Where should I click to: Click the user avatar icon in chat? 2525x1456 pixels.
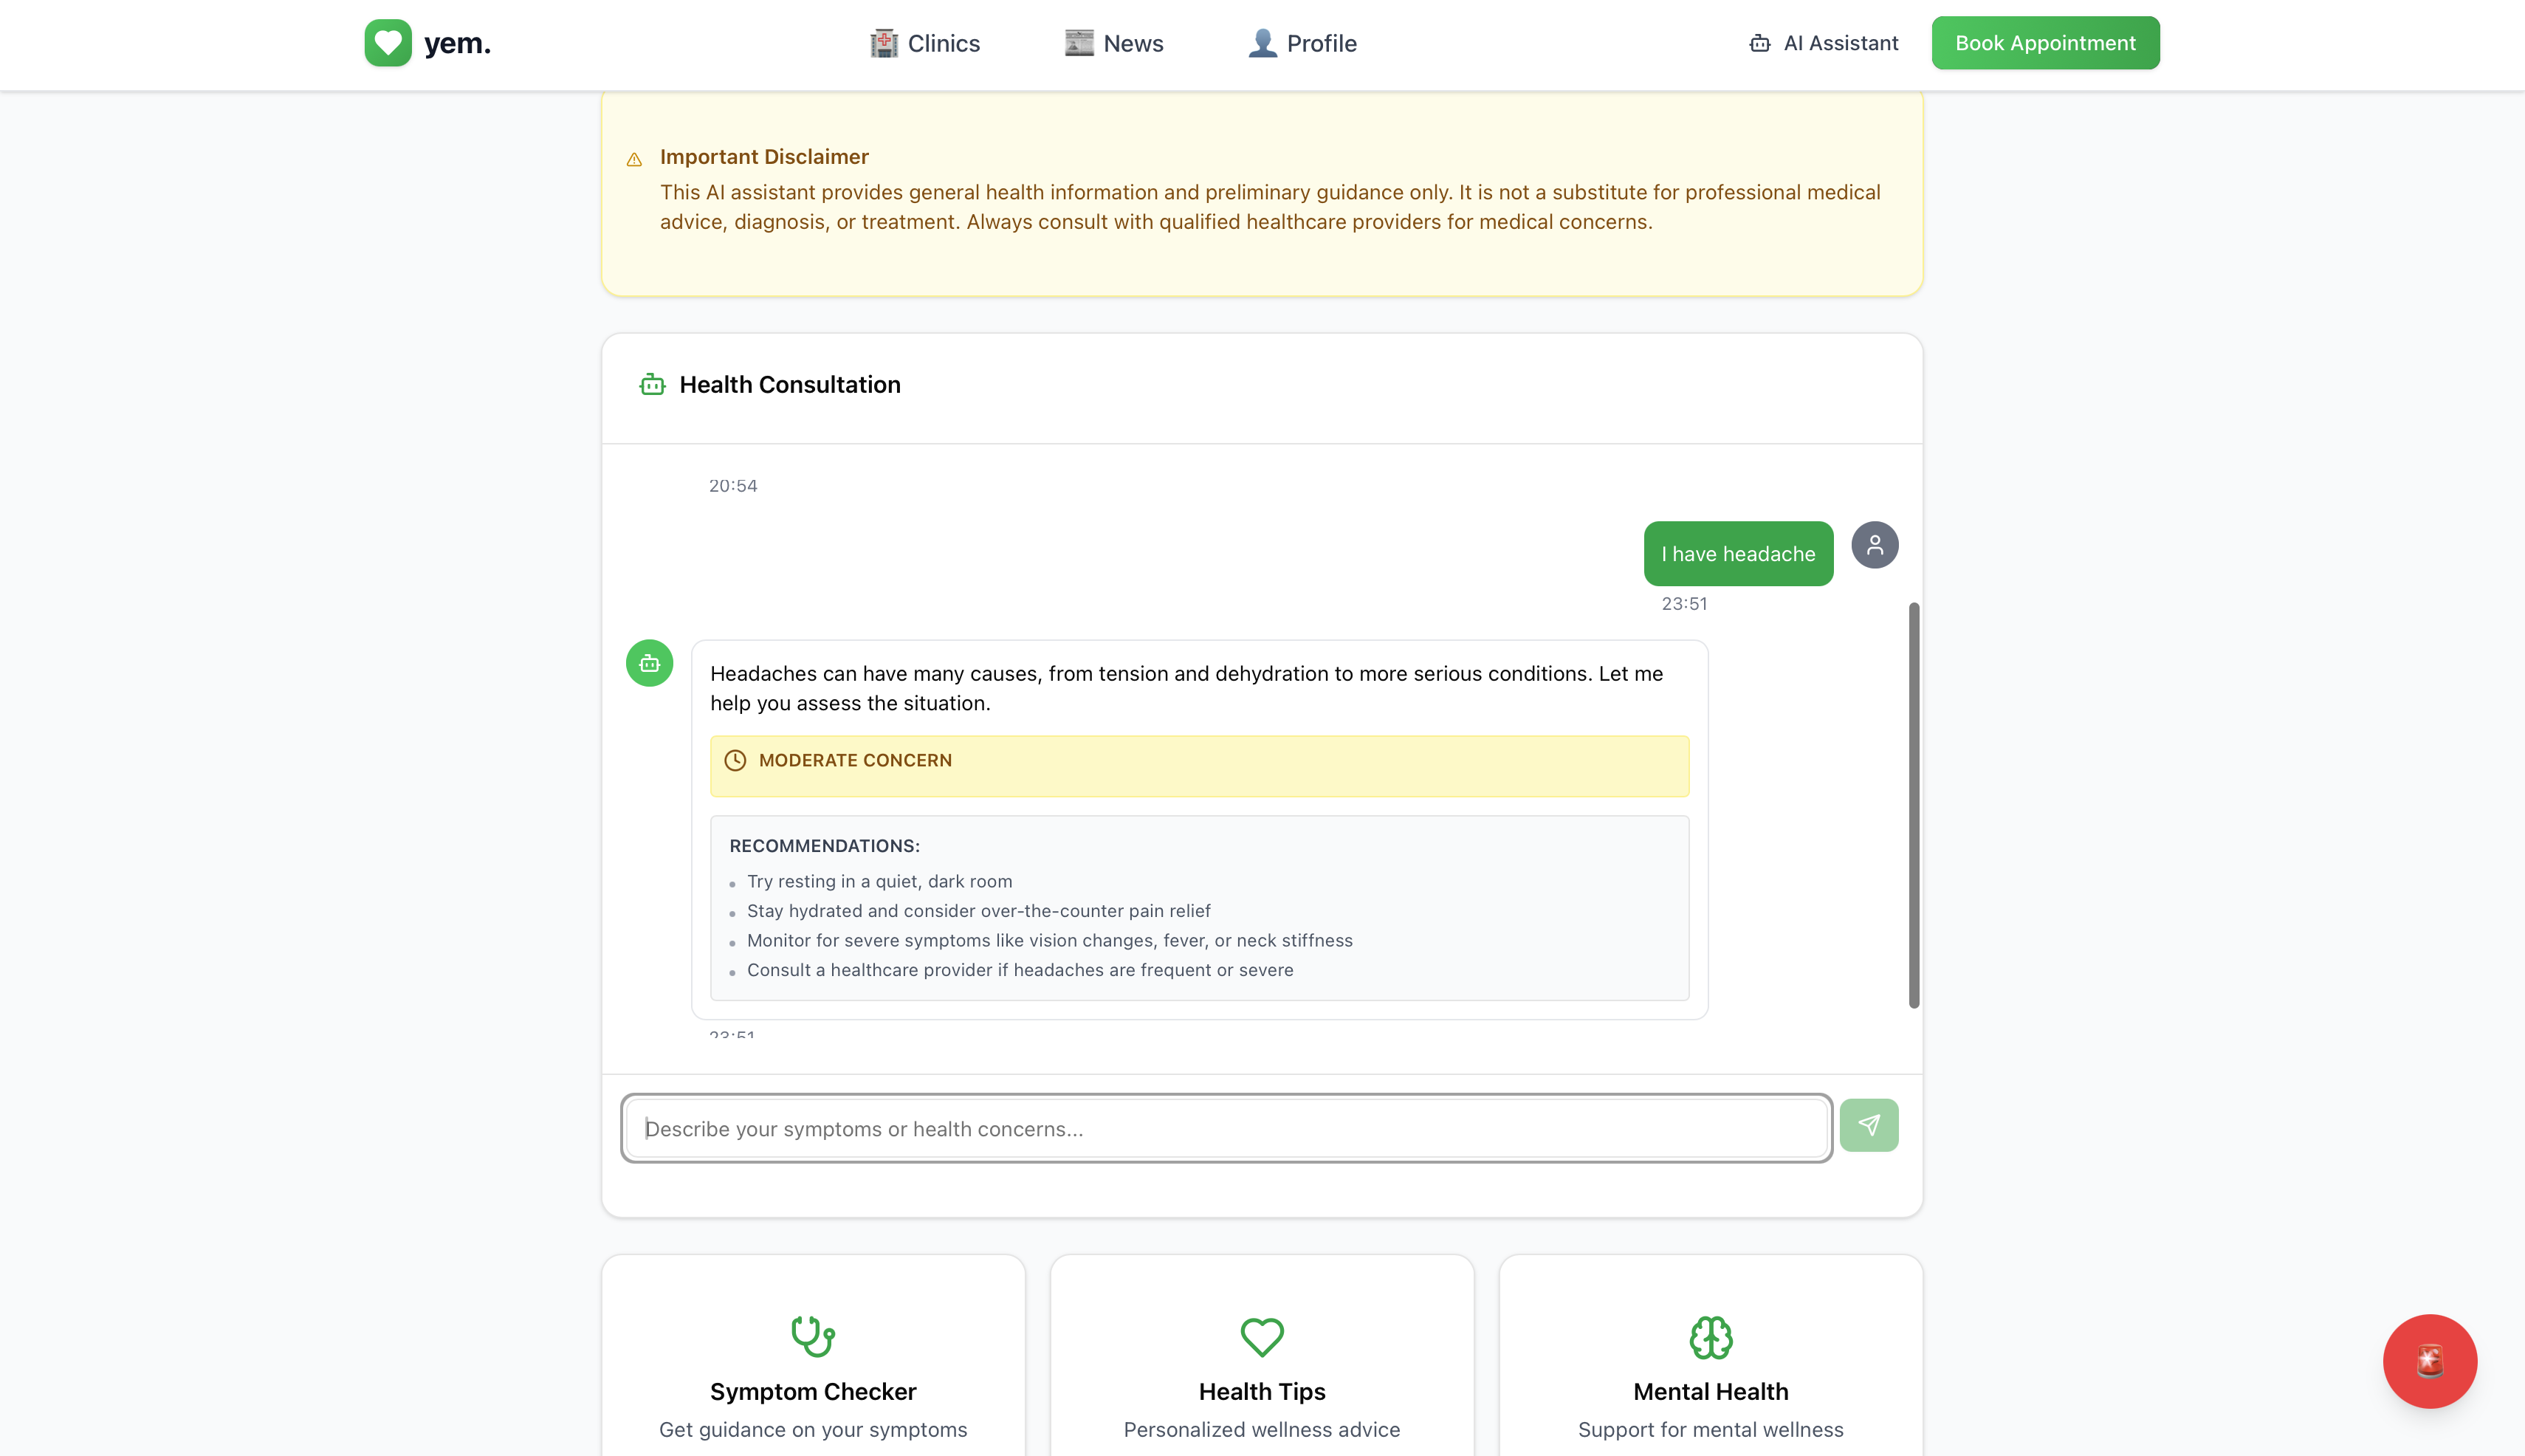coord(1874,545)
